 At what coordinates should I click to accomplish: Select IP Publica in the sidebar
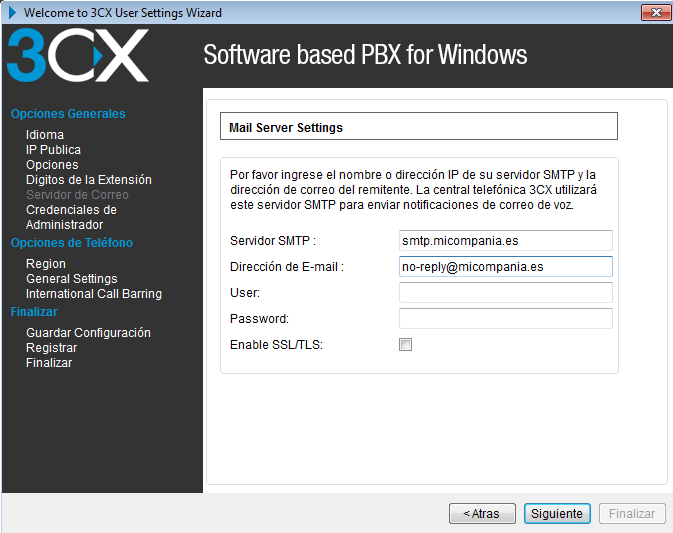[53, 150]
